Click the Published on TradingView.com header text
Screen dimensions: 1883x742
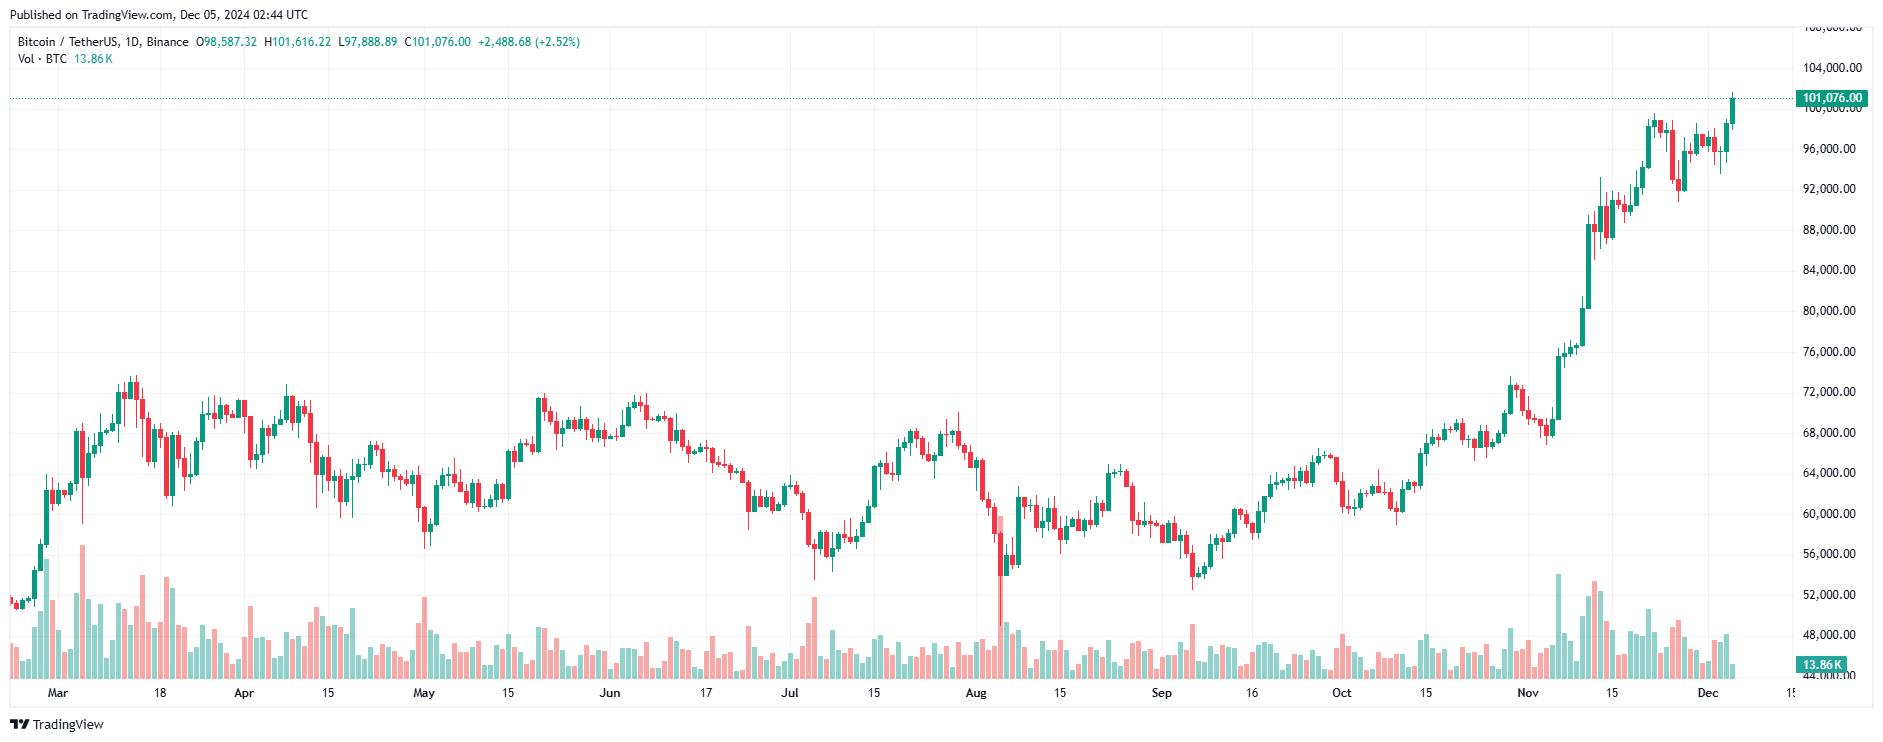(159, 15)
